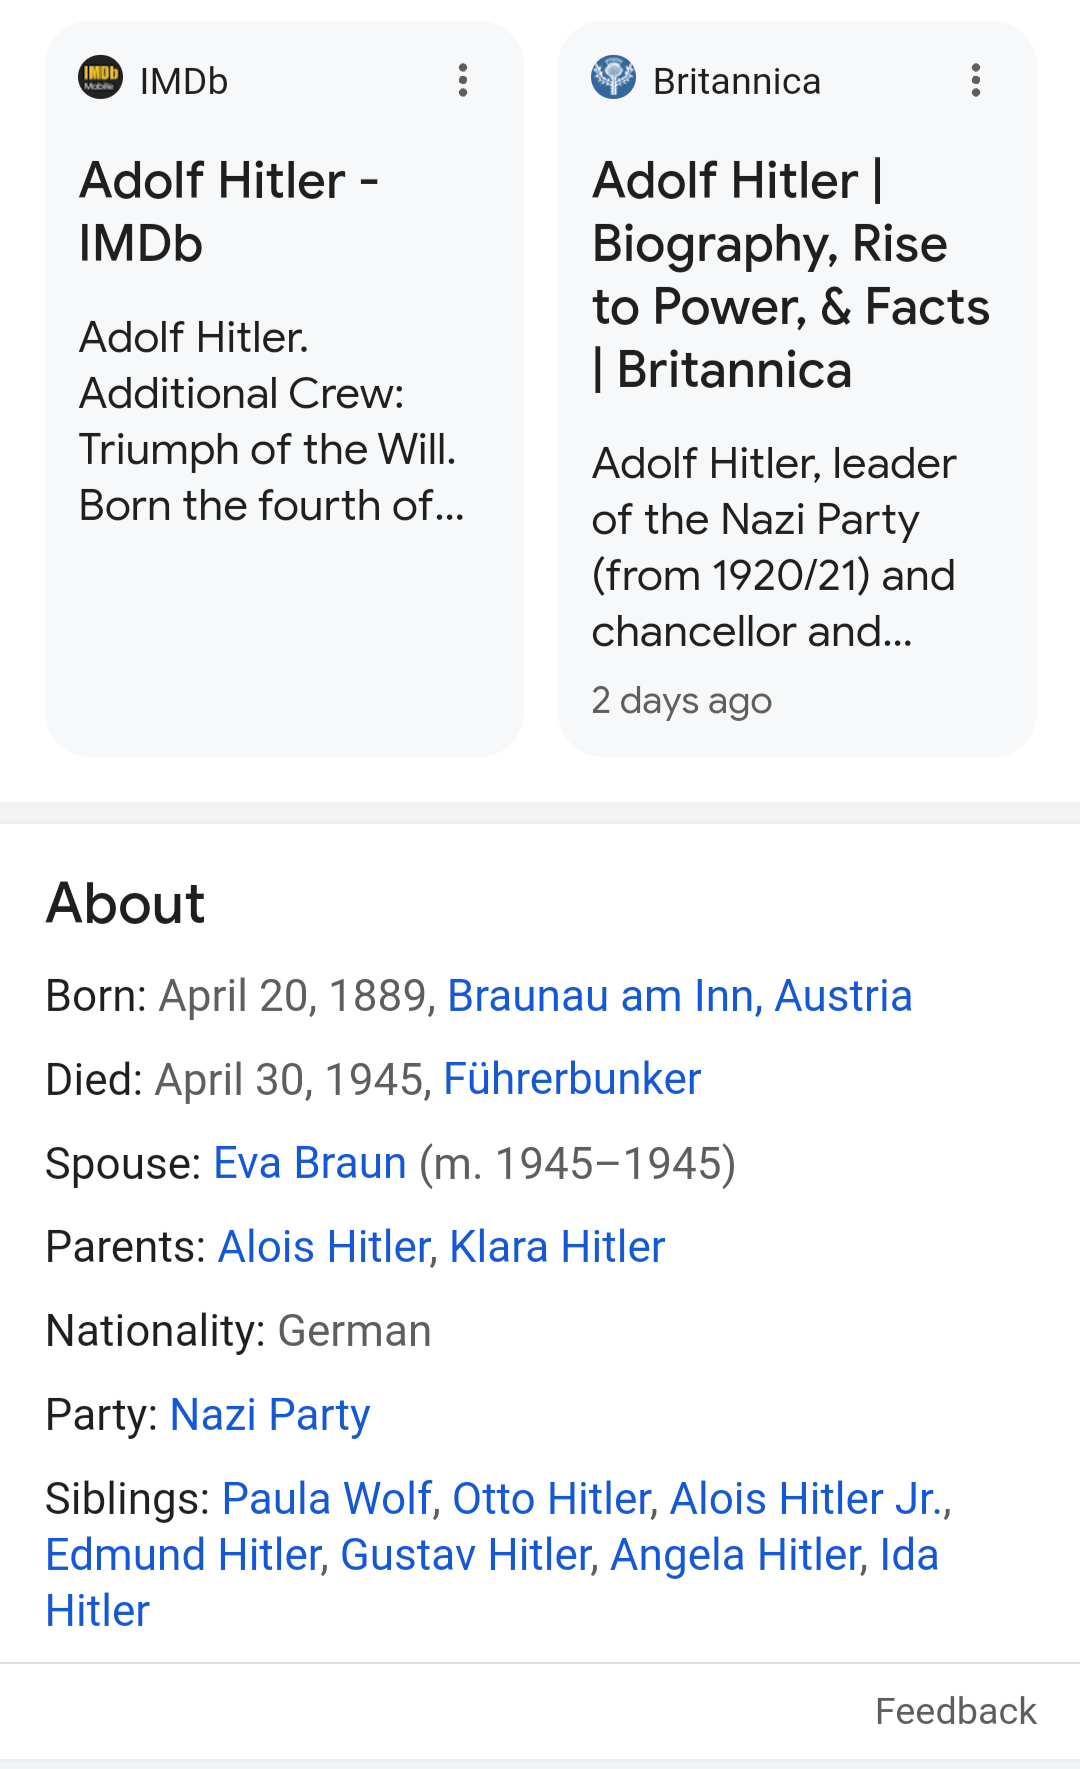This screenshot has width=1080, height=1769.
Task: Follow the Braunau am Inn, Austria link
Action: coord(680,996)
